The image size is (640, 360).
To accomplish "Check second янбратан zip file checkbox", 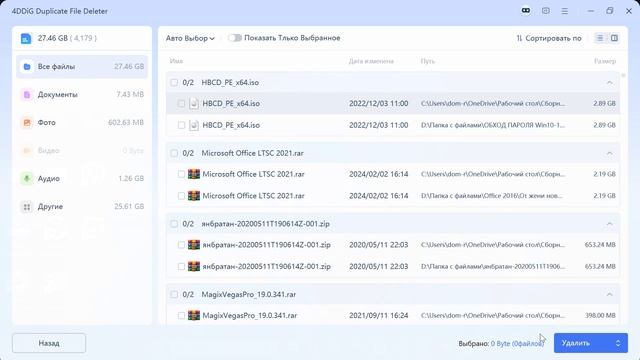I will pyautogui.click(x=181, y=267).
